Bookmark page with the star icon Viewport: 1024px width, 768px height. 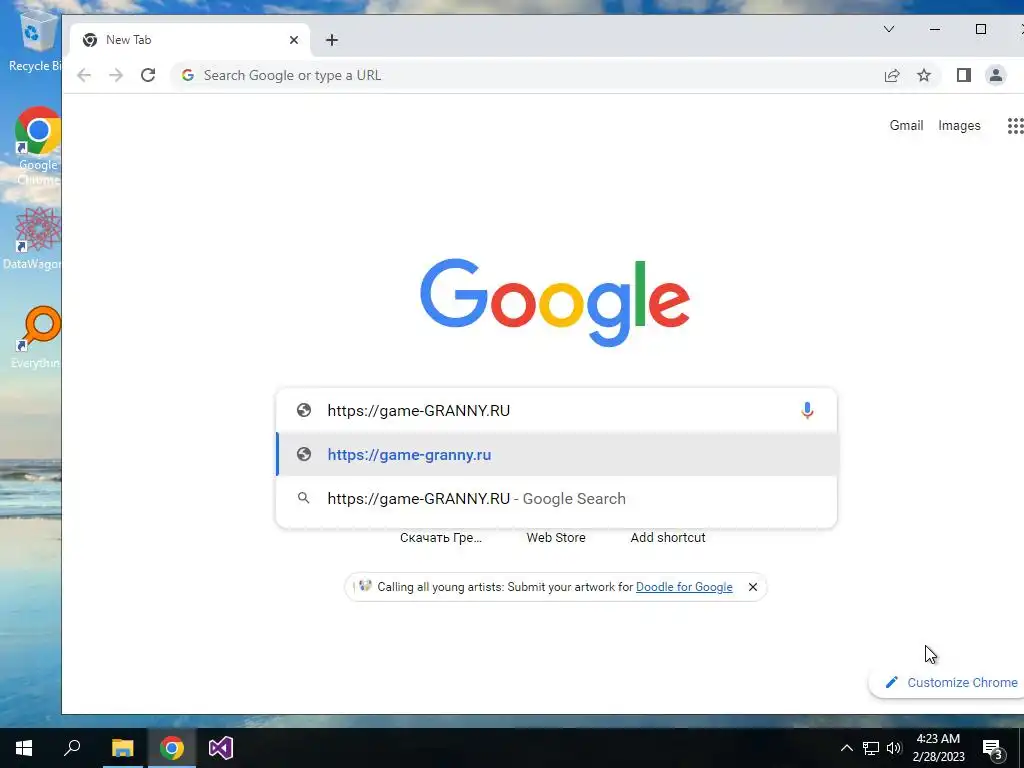tap(923, 75)
